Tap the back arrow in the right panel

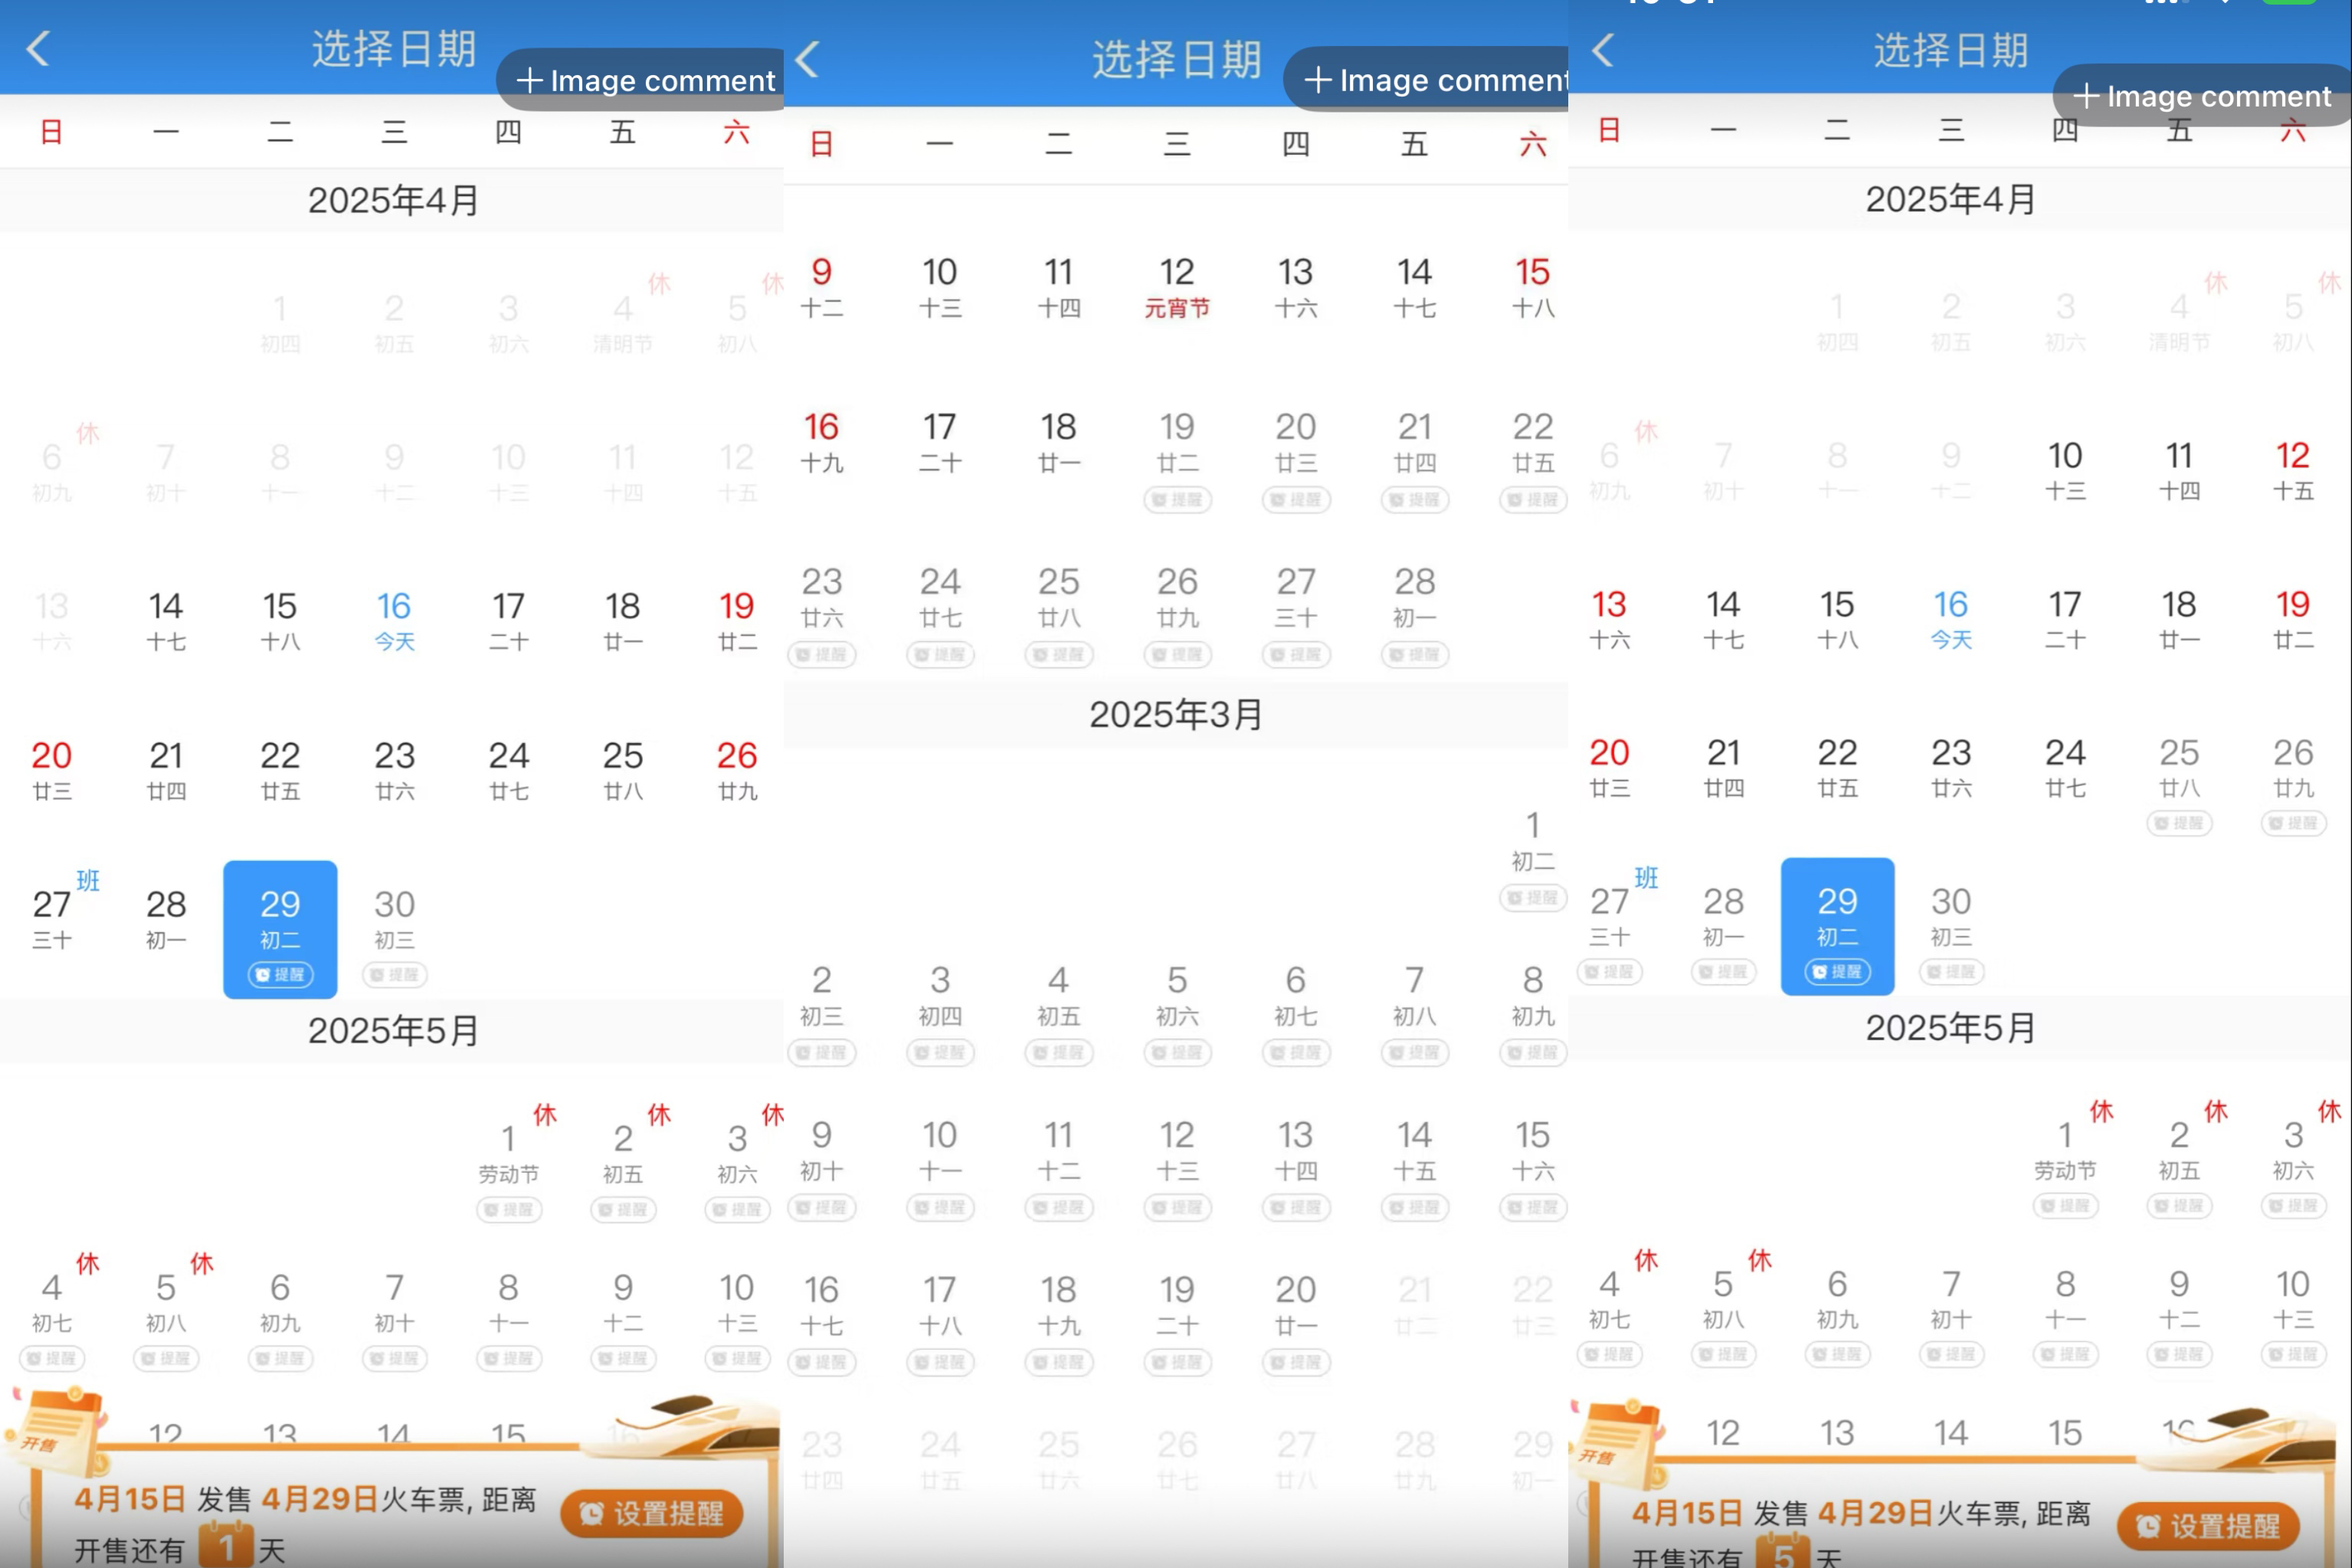pyautogui.click(x=1603, y=49)
